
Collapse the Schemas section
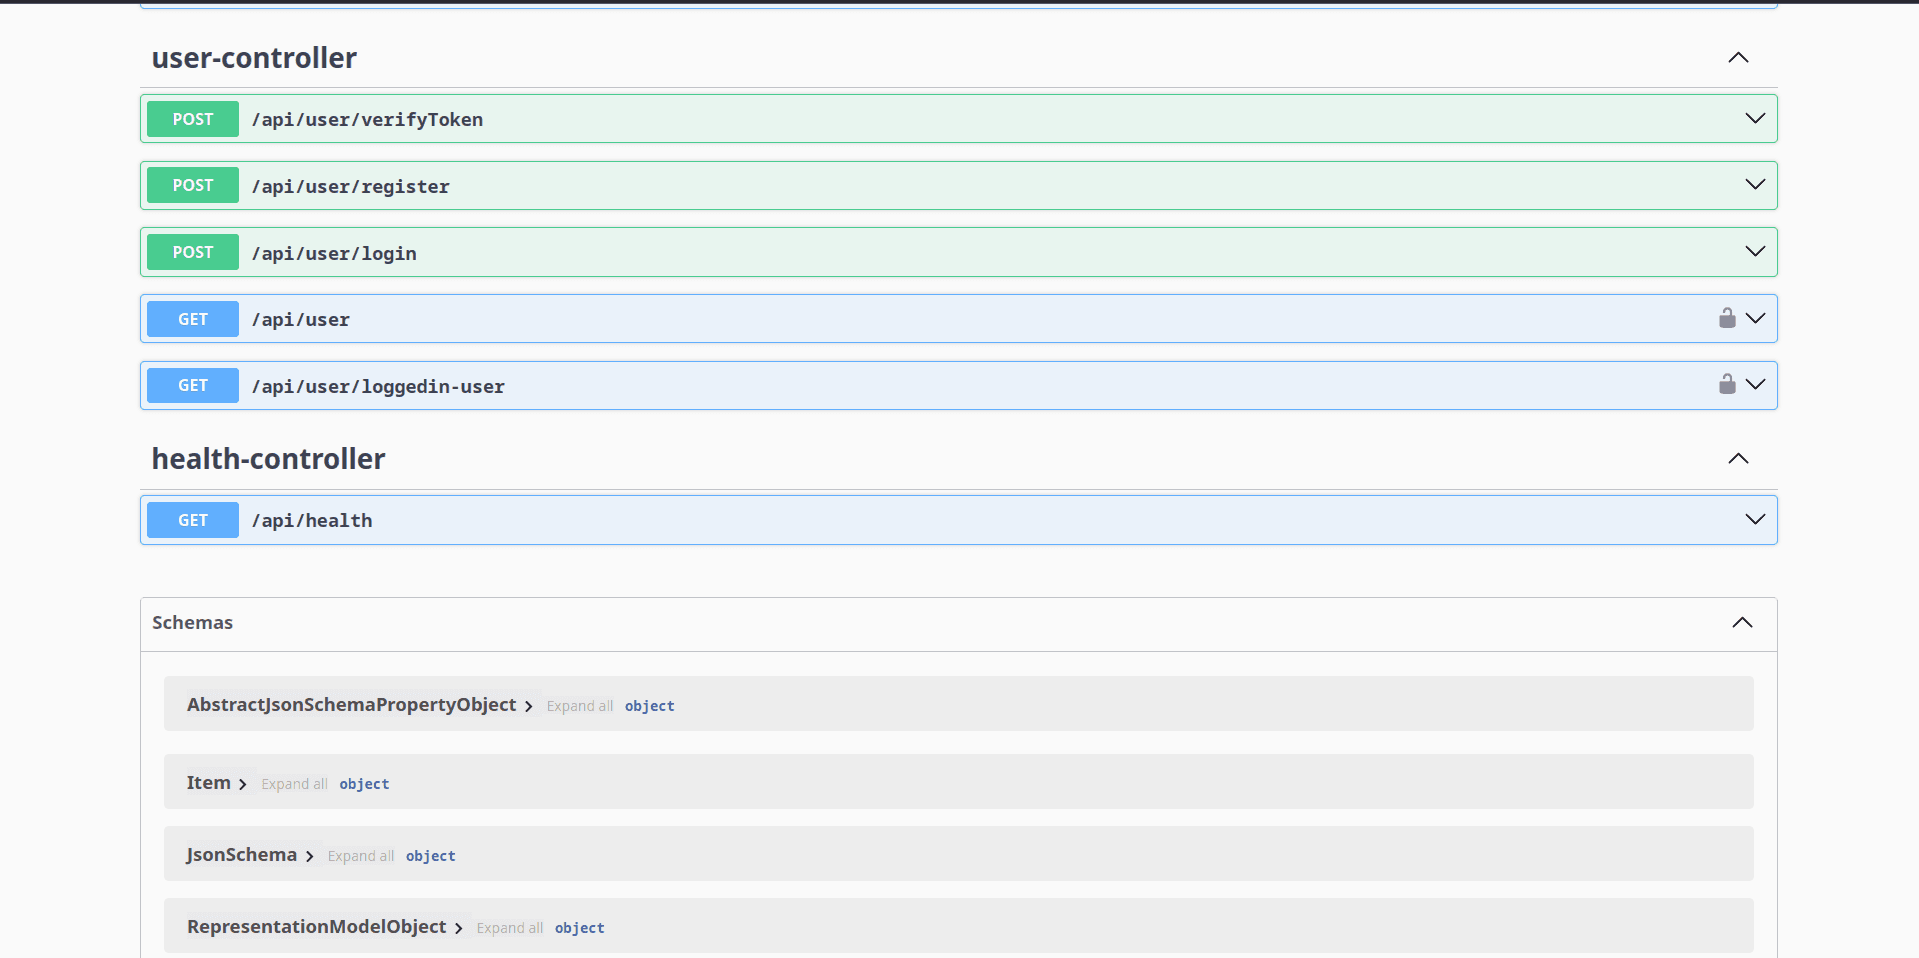1741,623
